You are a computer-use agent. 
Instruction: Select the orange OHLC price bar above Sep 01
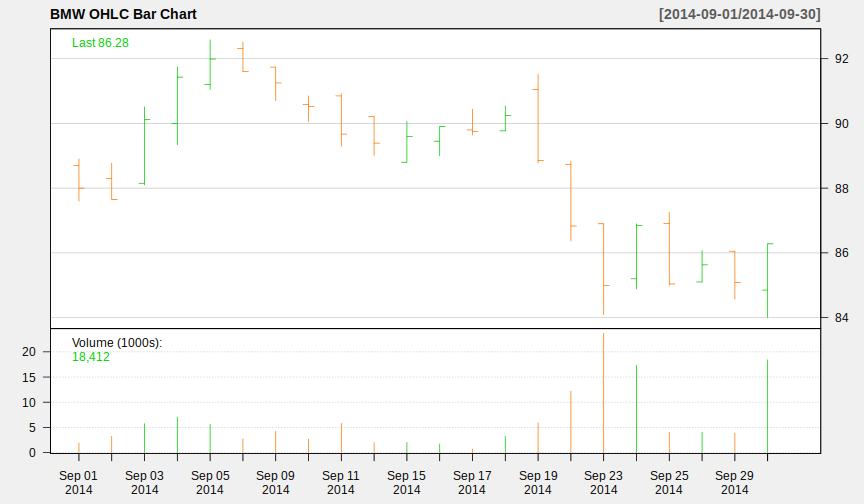click(x=79, y=180)
